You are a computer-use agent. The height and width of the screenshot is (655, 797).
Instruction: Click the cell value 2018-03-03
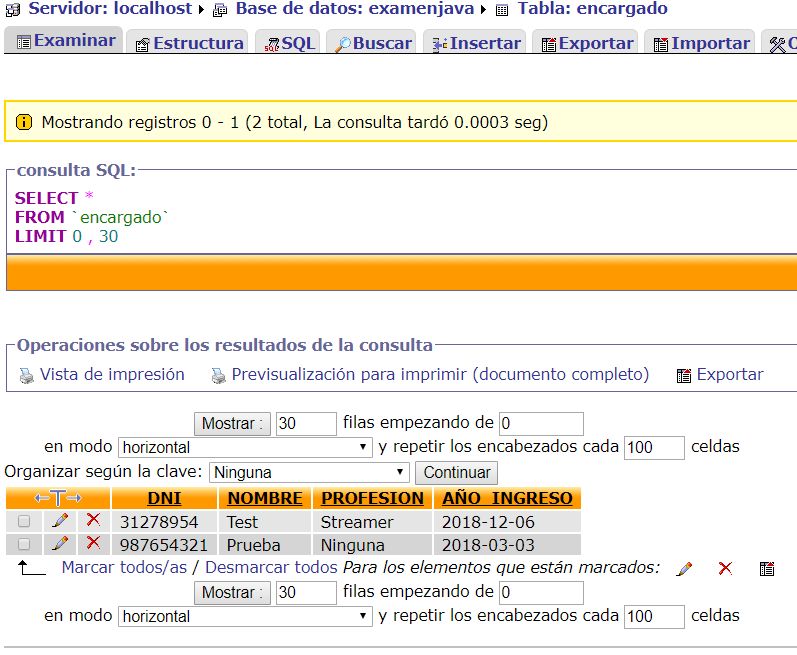tap(488, 545)
